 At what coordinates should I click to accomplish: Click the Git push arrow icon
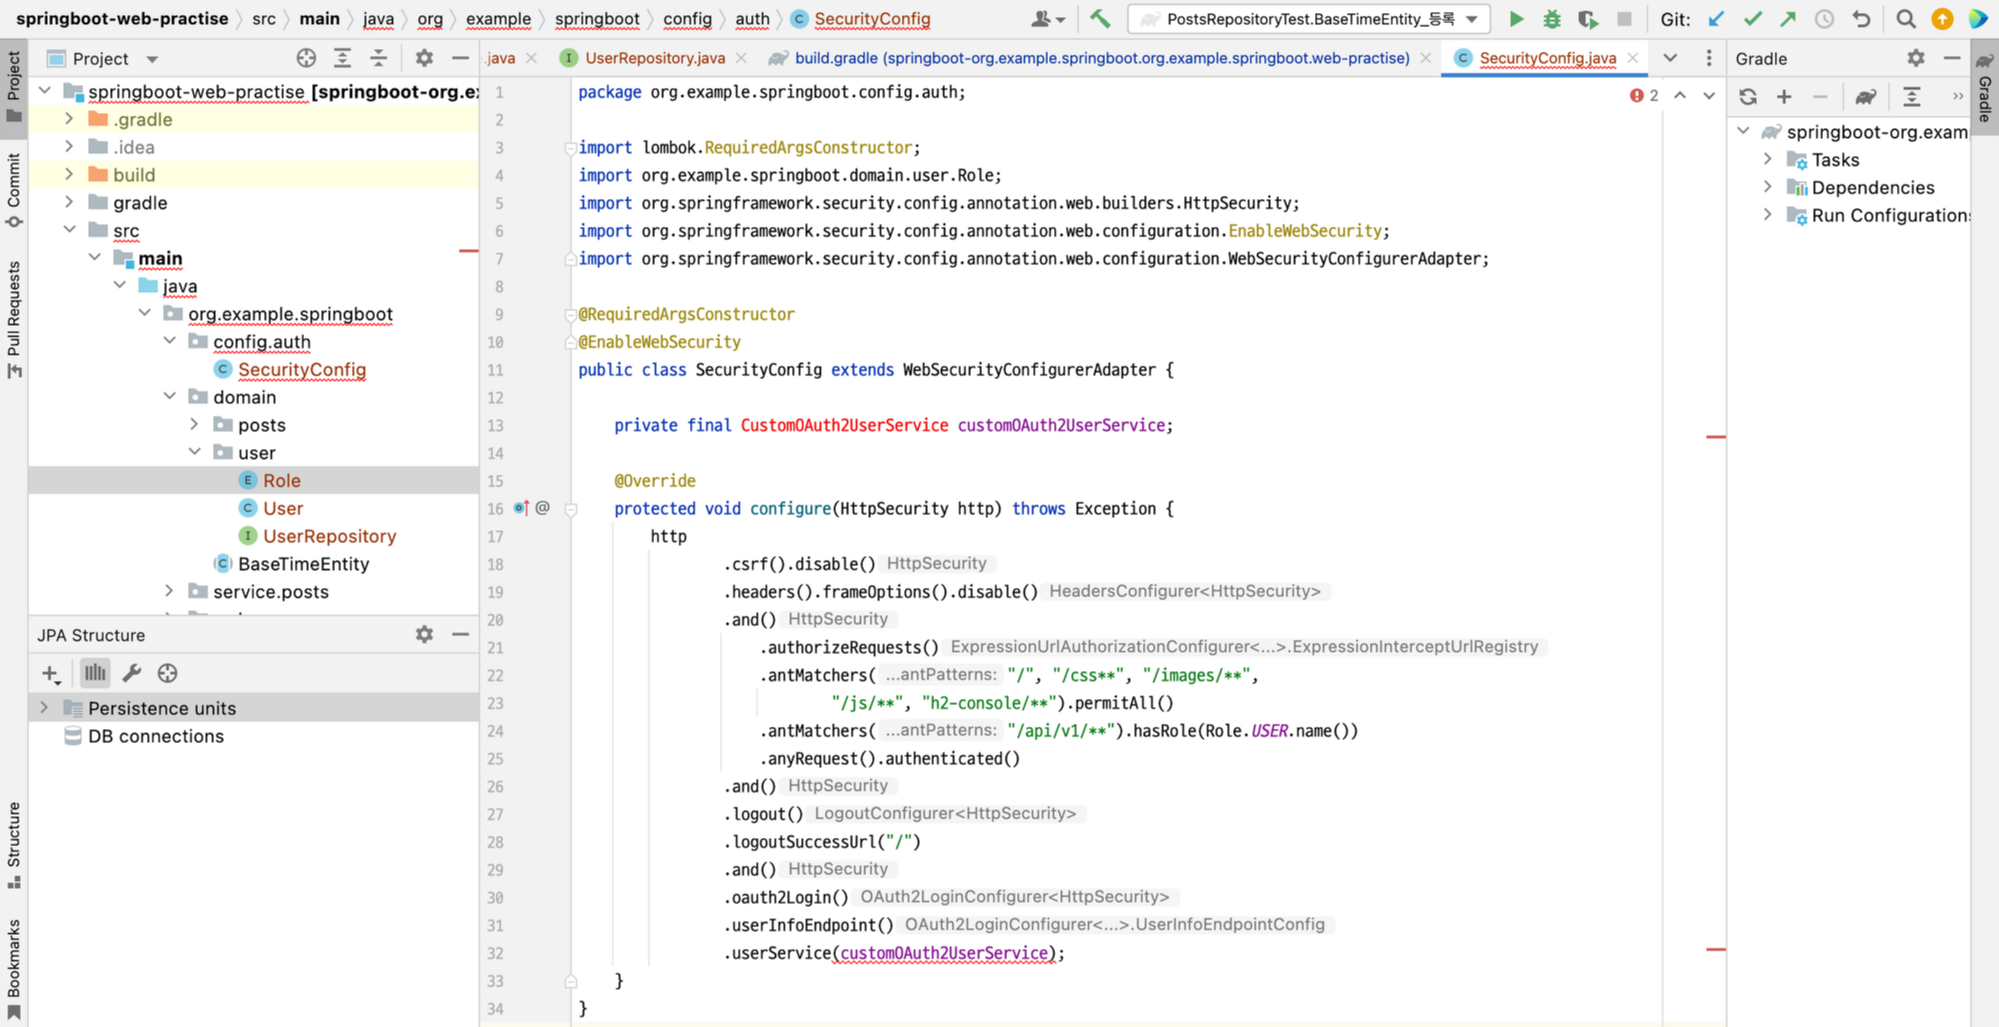(x=1788, y=19)
